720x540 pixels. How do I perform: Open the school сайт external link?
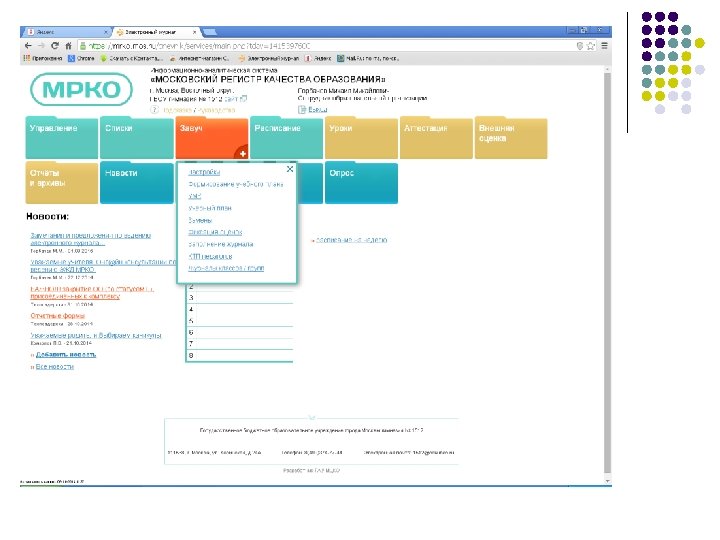(236, 99)
